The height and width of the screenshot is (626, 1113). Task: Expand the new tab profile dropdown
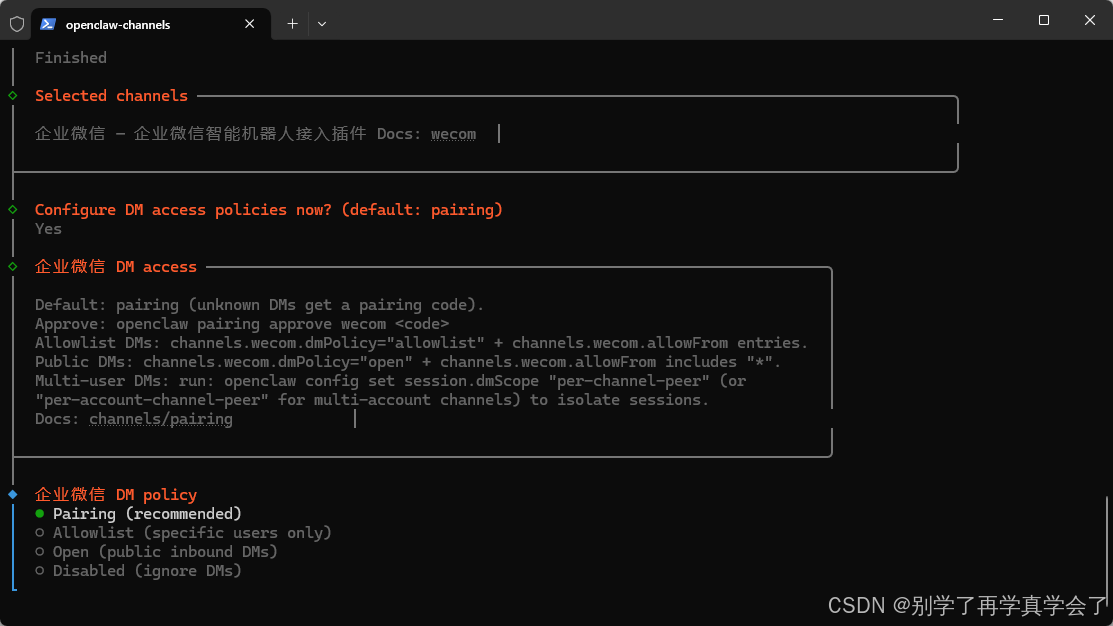click(322, 24)
